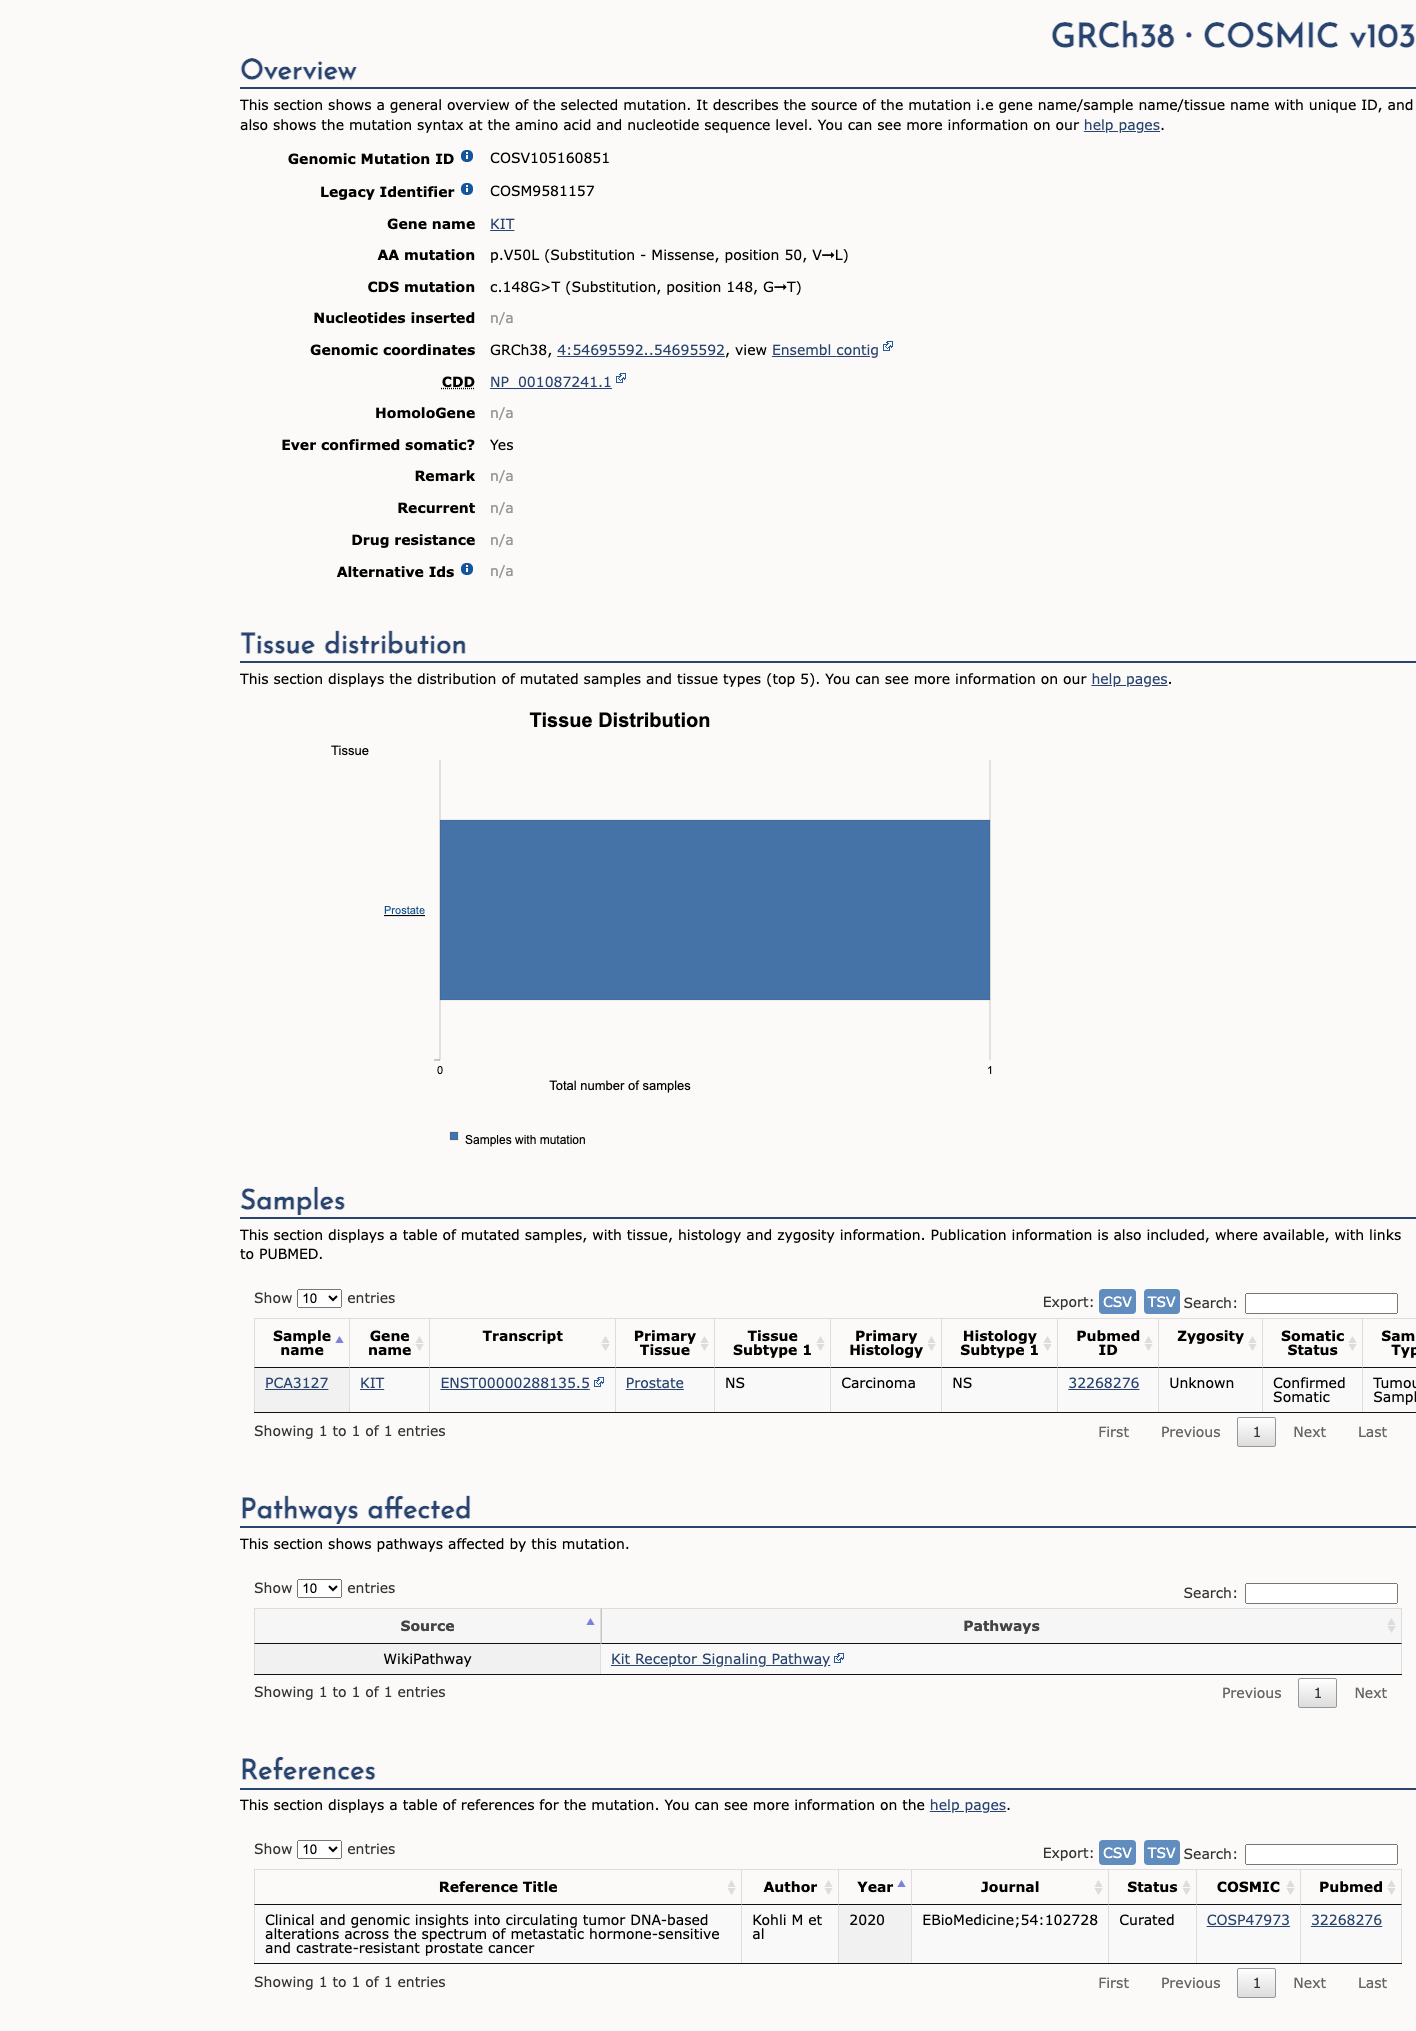Open the Samples table entries-per-page dropdown

(319, 1298)
